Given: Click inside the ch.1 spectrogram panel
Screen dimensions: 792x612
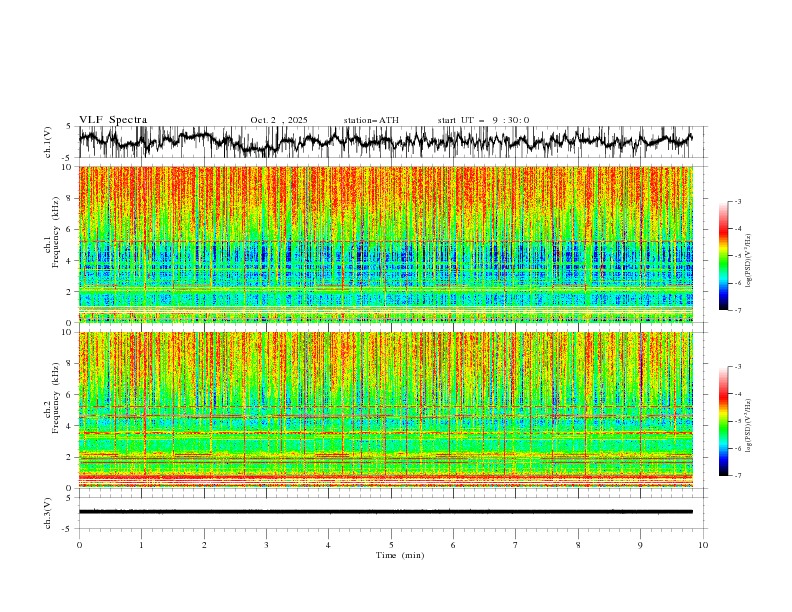Looking at the screenshot, I should click(x=385, y=244).
